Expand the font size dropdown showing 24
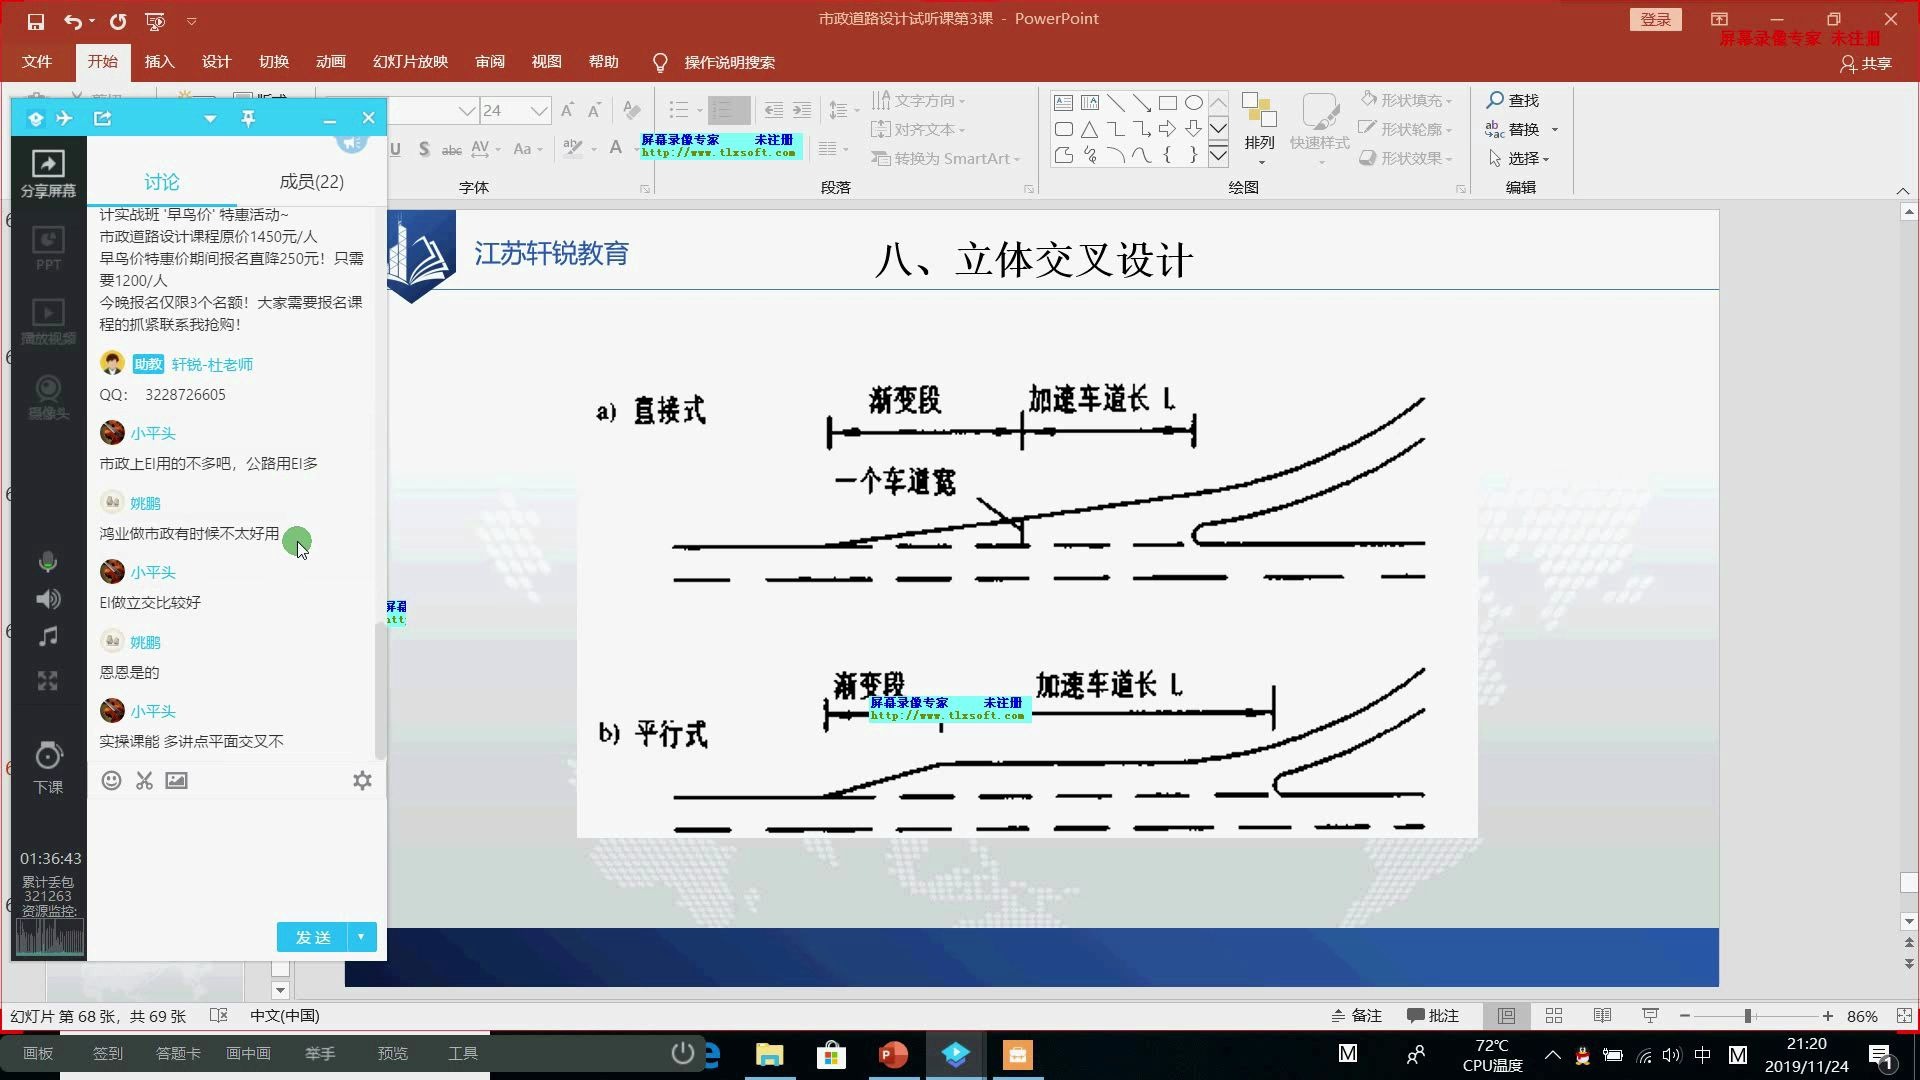This screenshot has height=1080, width=1920. click(539, 111)
